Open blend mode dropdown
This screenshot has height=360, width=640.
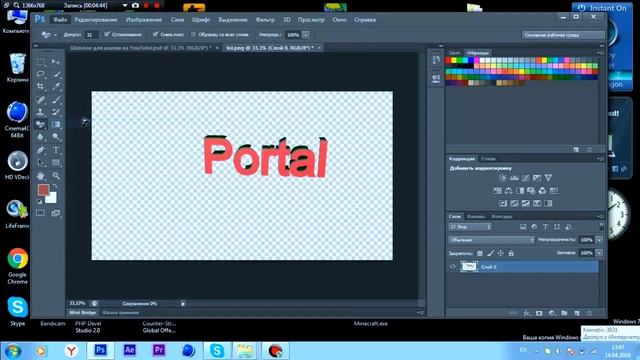click(491, 240)
